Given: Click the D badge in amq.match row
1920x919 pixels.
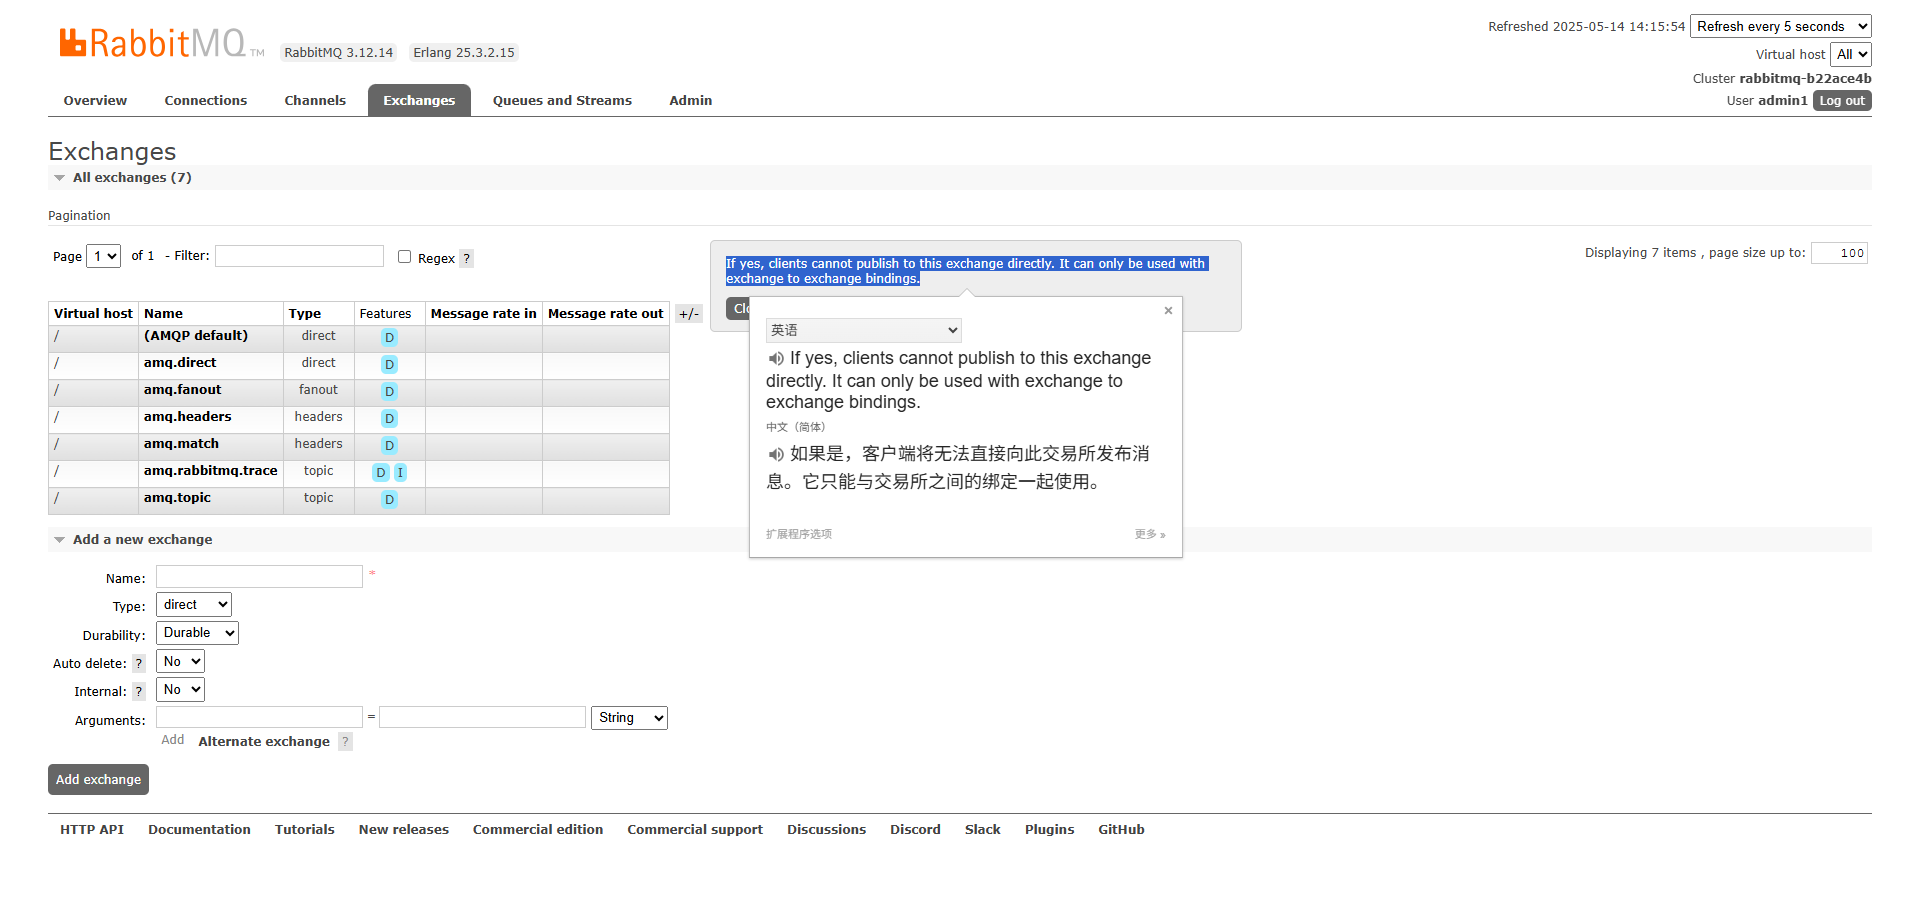Looking at the screenshot, I should pos(390,446).
